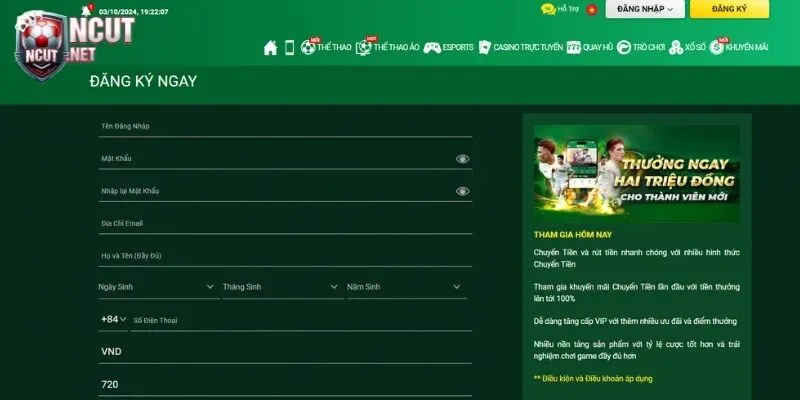800x400 pixels.
Task: Expand the Tháng Sinh month dropdown
Action: click(x=282, y=287)
